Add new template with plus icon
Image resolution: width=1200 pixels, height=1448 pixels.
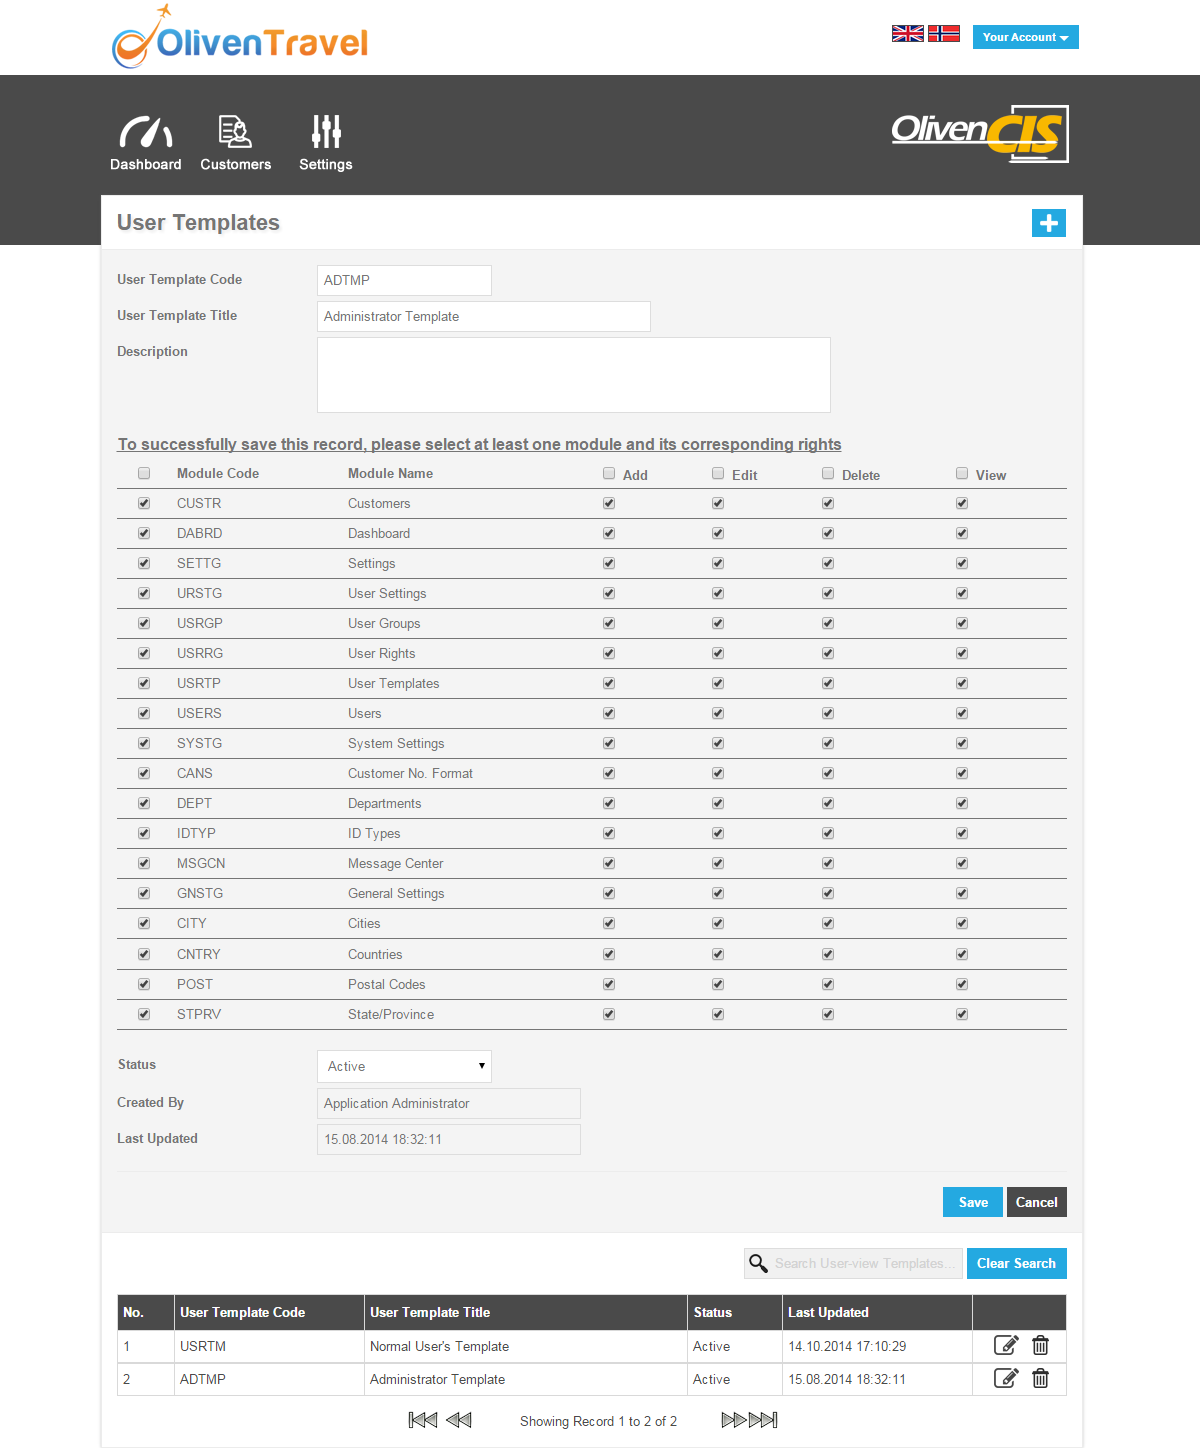pos(1049,223)
